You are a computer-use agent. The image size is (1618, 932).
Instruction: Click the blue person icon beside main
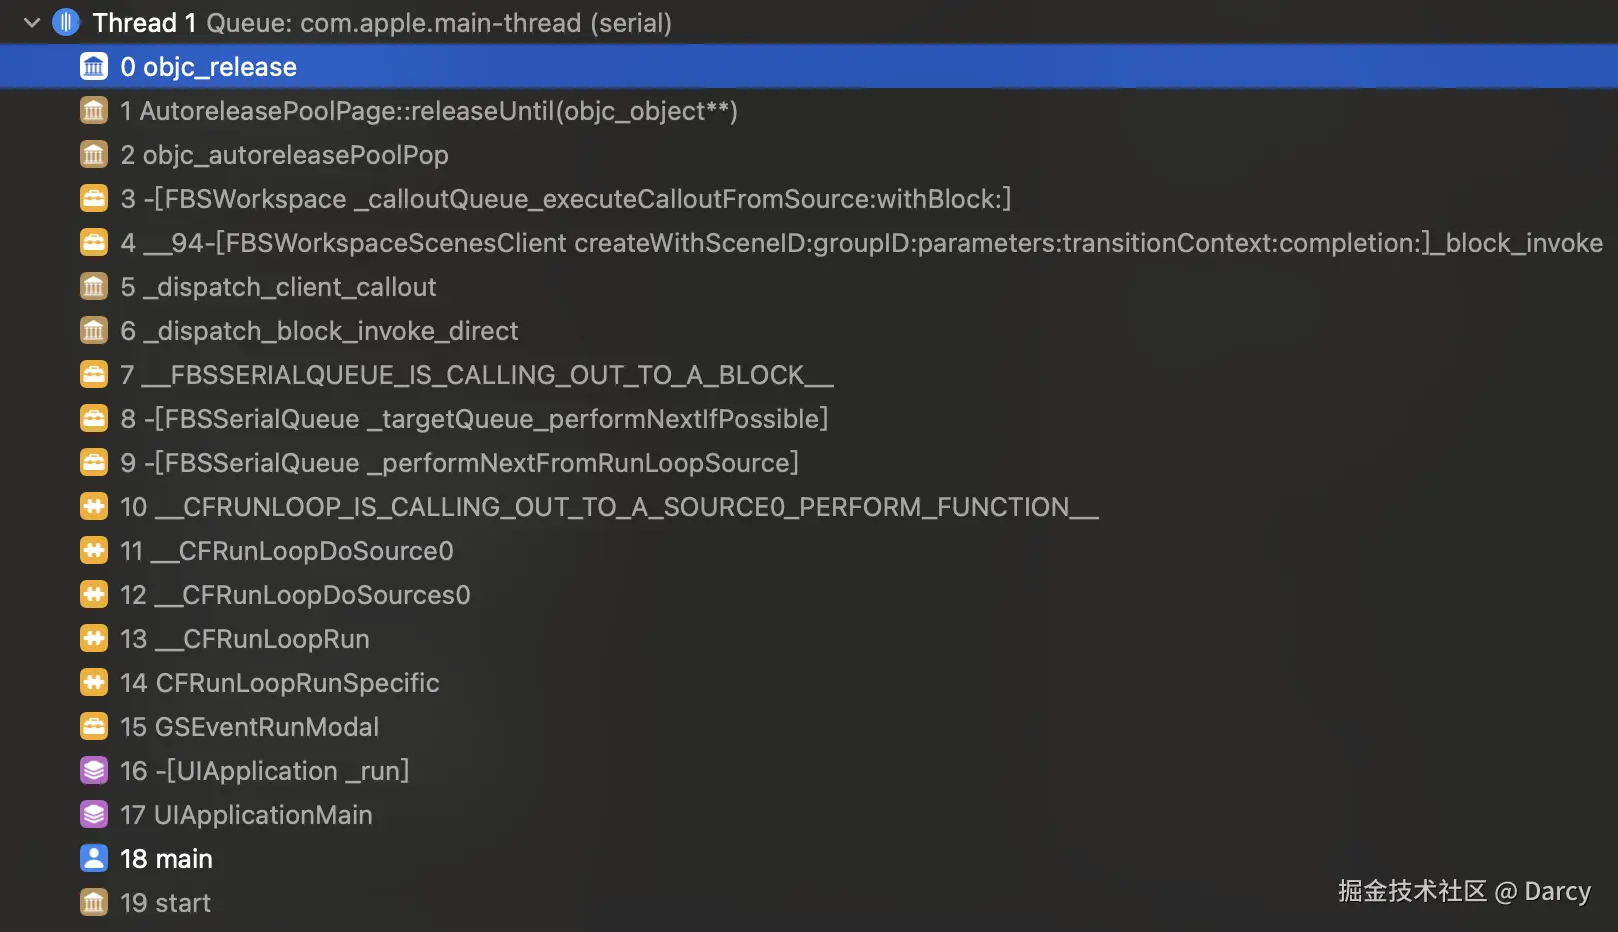coord(94,859)
